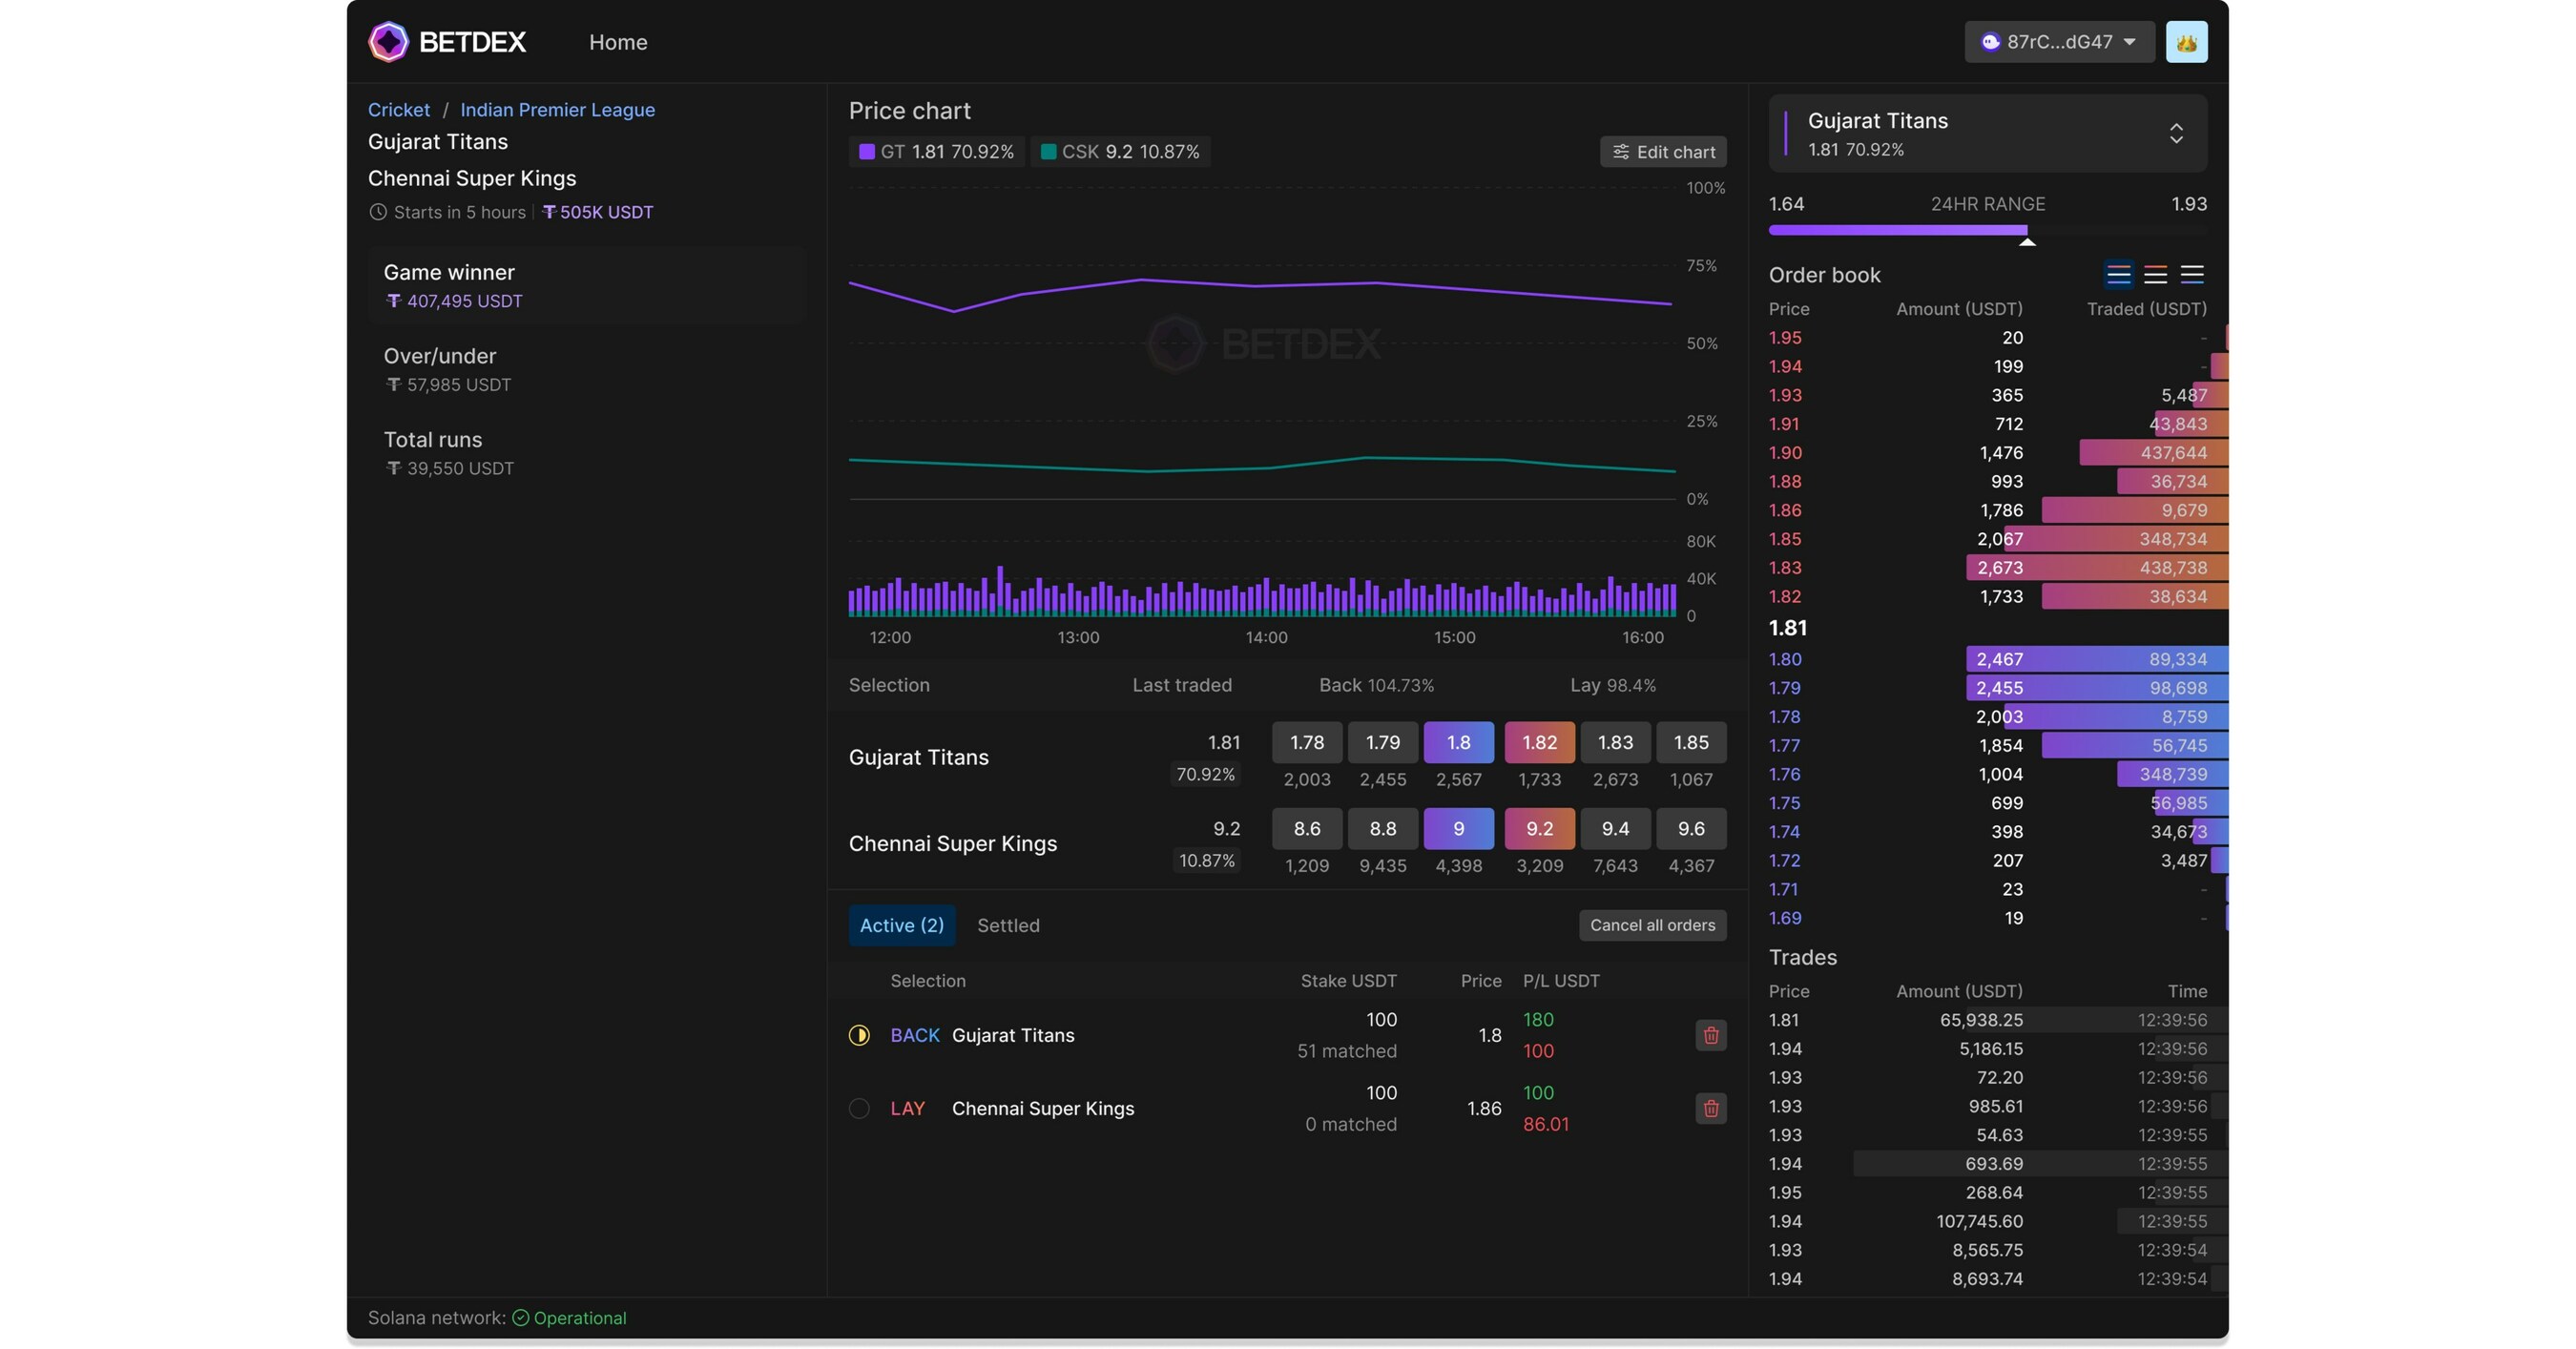Click the BETDEX logo icon
Screen dimensions: 2576x1349
[x=389, y=41]
